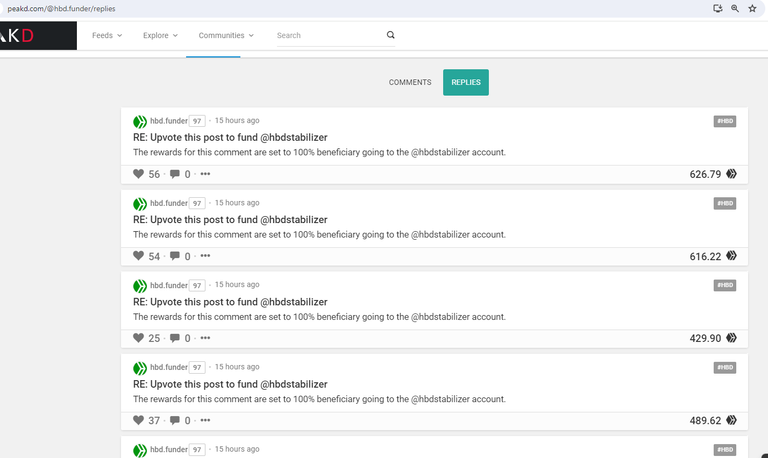Click the vote count 56
The image size is (768, 458).
[x=154, y=174]
